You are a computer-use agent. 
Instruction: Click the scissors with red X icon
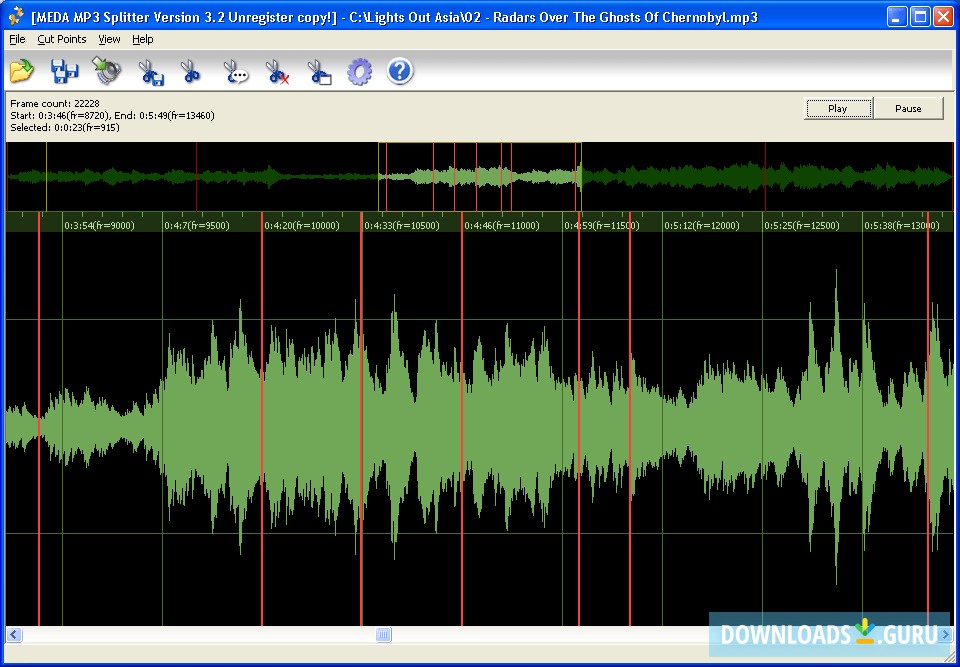click(x=277, y=71)
